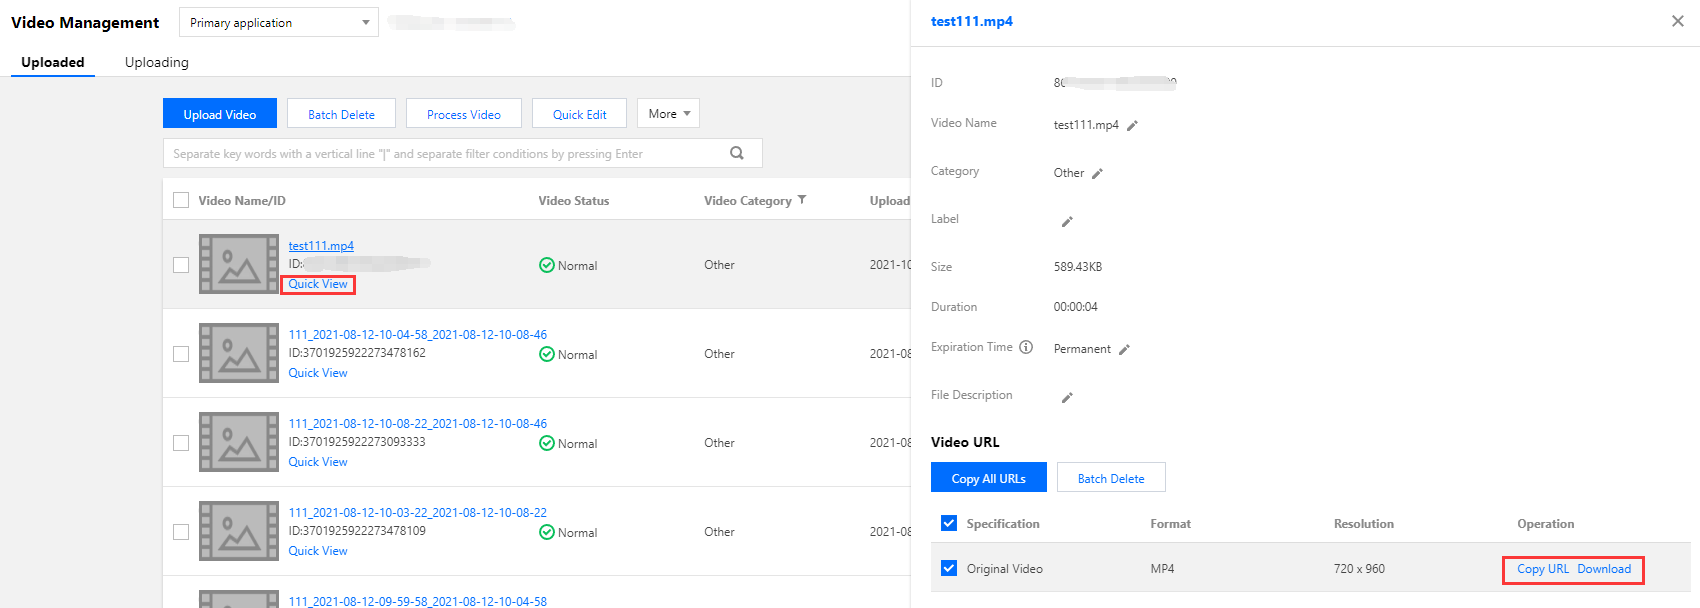The image size is (1700, 608).
Task: Filter by Video Category funnel icon
Action: tap(802, 200)
